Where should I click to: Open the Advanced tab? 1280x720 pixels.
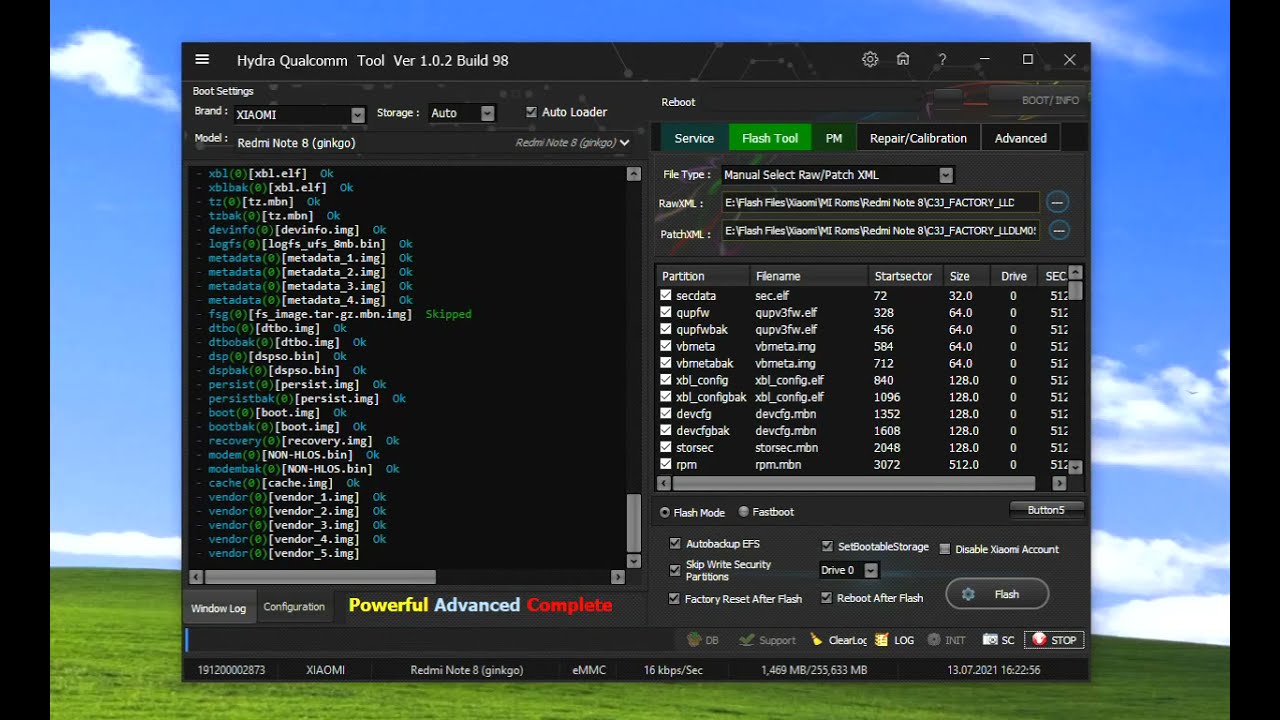[1021, 138]
